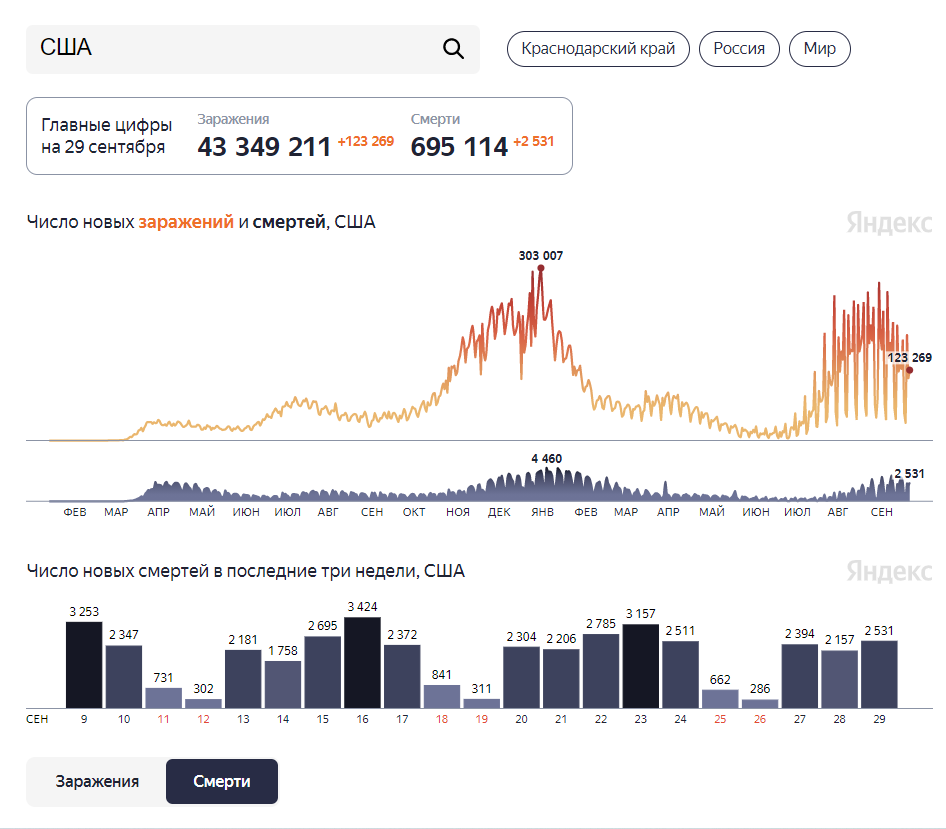The width and height of the screenshot is (946, 829).
Task: Select the Мир region chip
Action: (x=819, y=49)
